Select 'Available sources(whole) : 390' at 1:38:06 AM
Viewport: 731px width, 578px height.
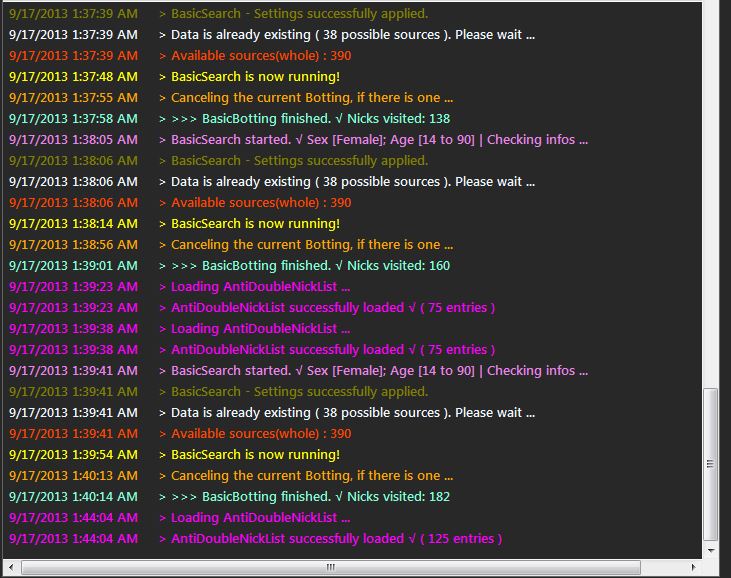pos(180,203)
